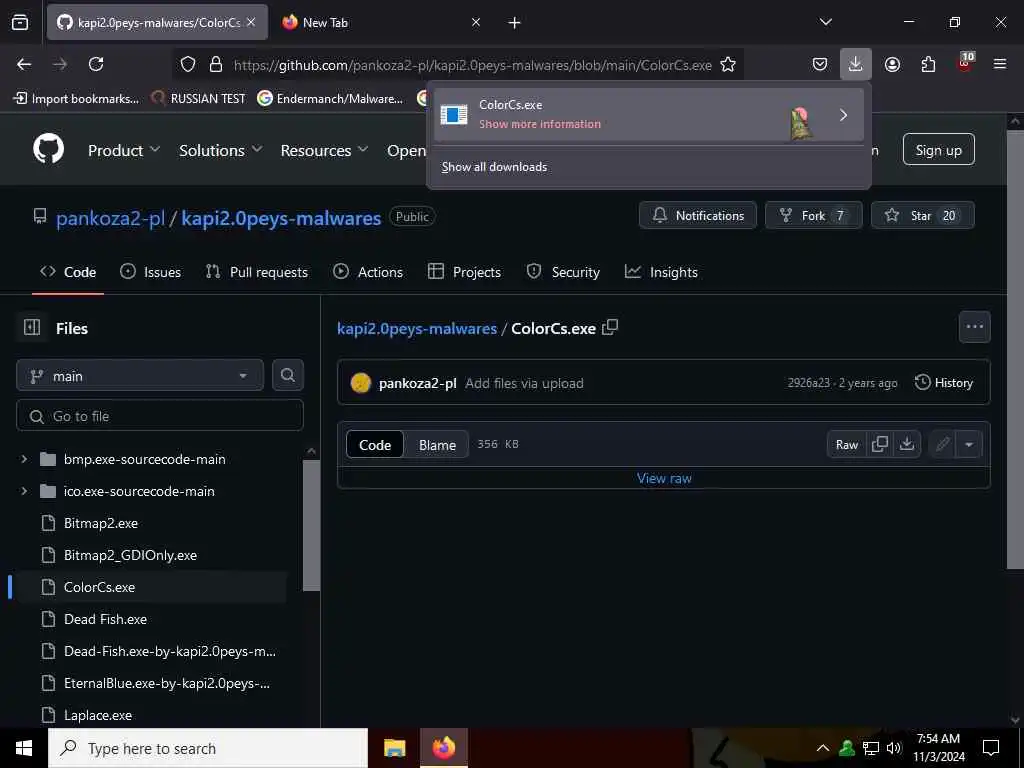Click the Windows Start button

pos(24,748)
